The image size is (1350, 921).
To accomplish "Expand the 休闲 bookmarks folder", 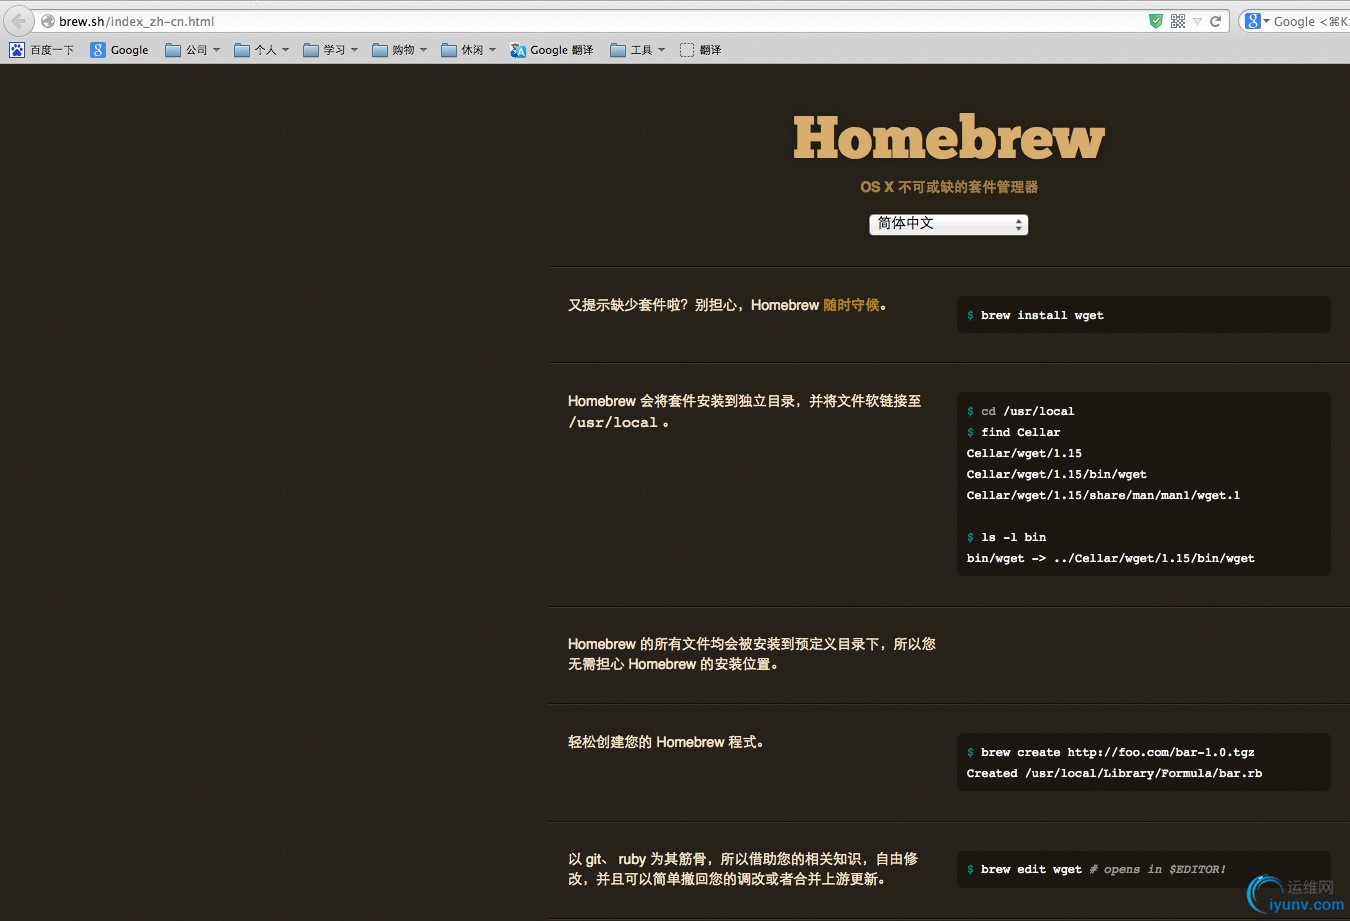I will click(468, 50).
